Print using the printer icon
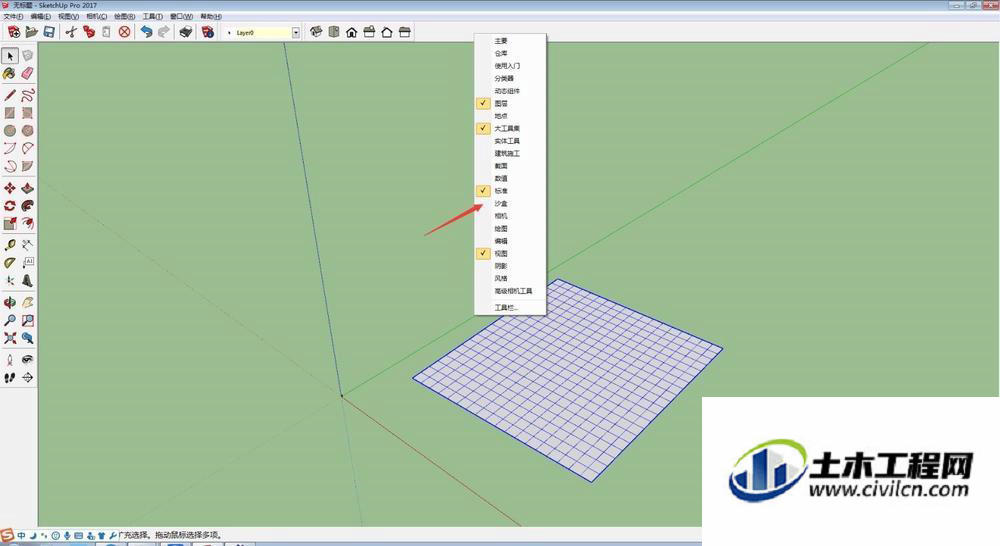1000x546 pixels. point(186,32)
